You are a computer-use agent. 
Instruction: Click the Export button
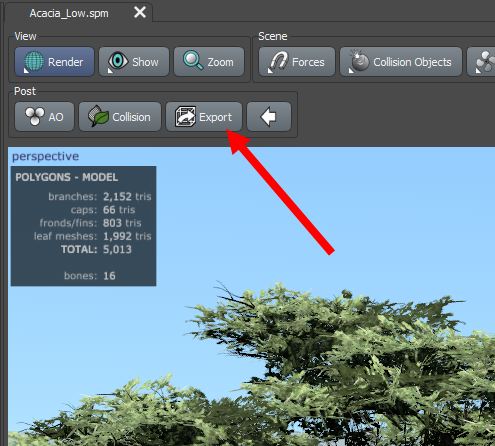coord(204,117)
